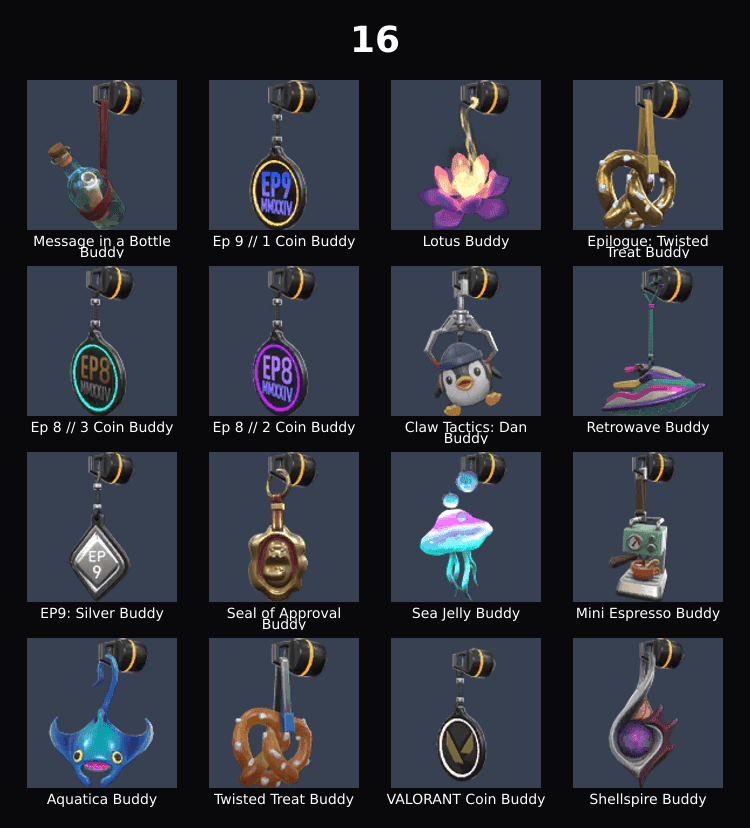Image resolution: width=750 pixels, height=828 pixels.
Task: Select the EP9: Silver Buddy diamond charm
Action: click(102, 526)
